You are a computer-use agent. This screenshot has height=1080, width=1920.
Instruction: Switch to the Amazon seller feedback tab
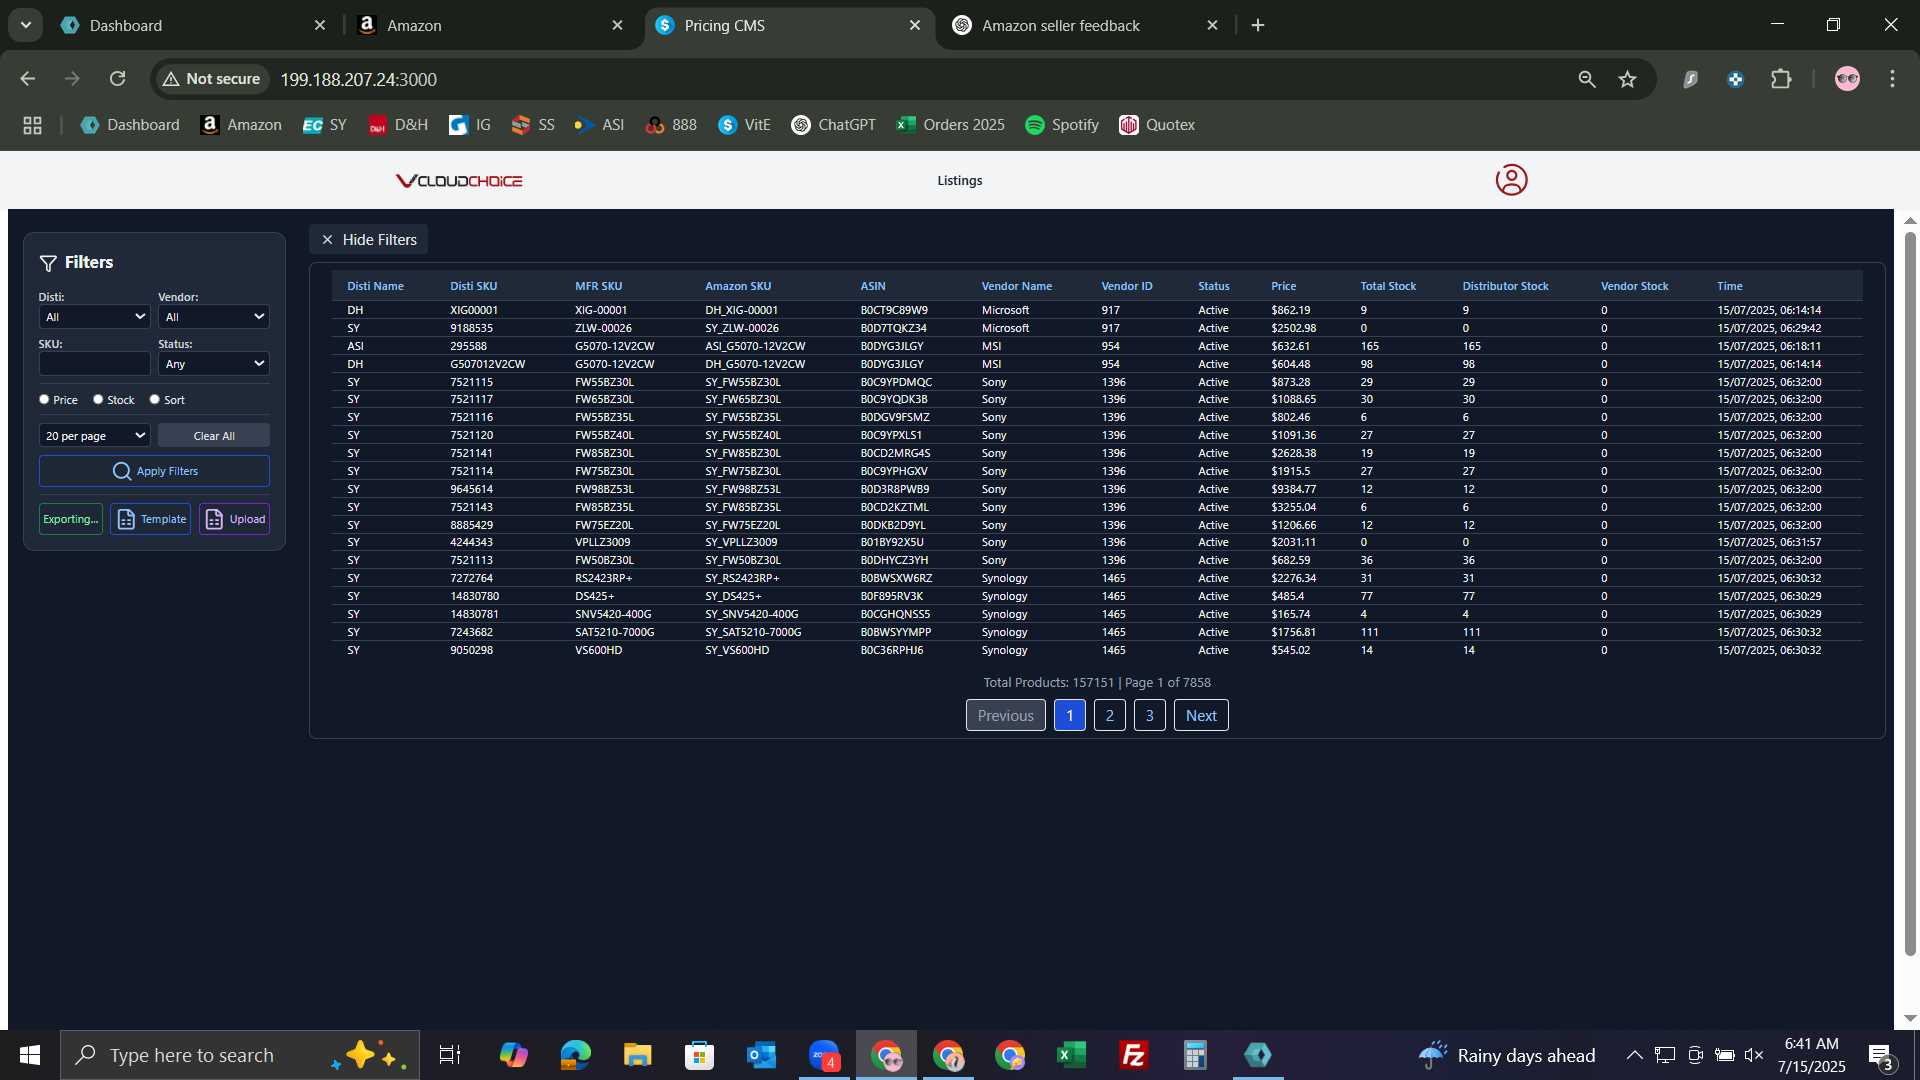tap(1086, 25)
